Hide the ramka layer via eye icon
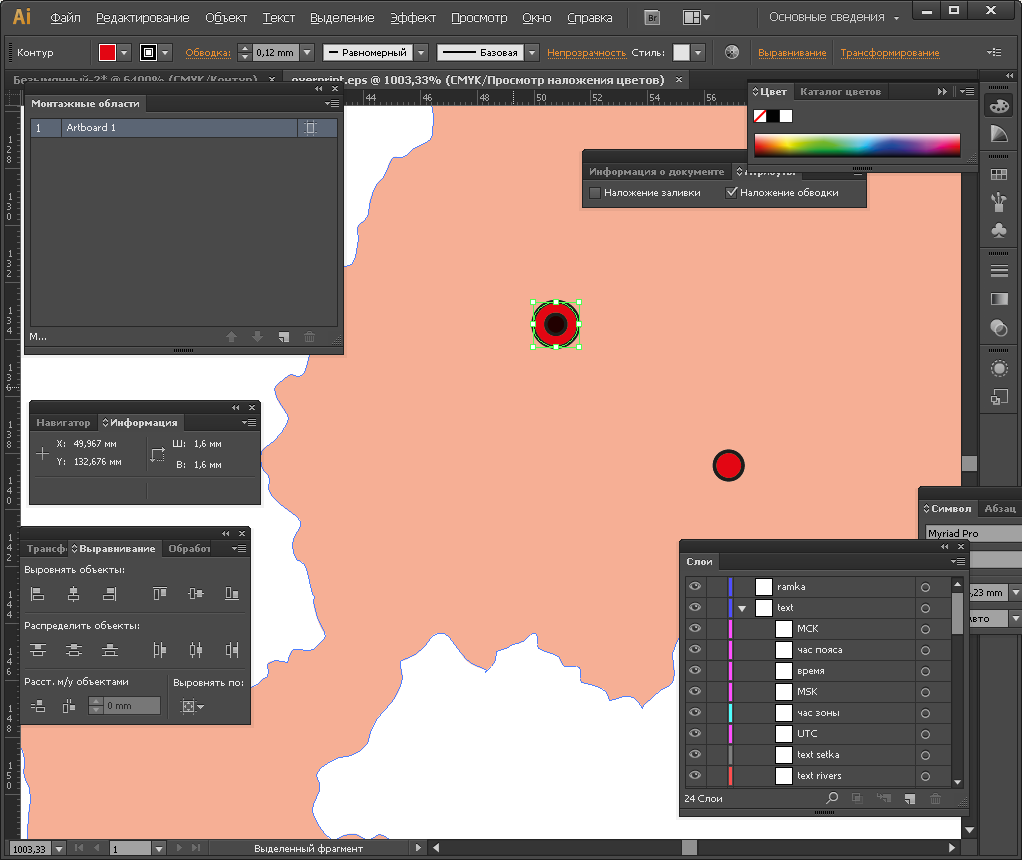Viewport: 1022px width, 860px height. click(695, 587)
